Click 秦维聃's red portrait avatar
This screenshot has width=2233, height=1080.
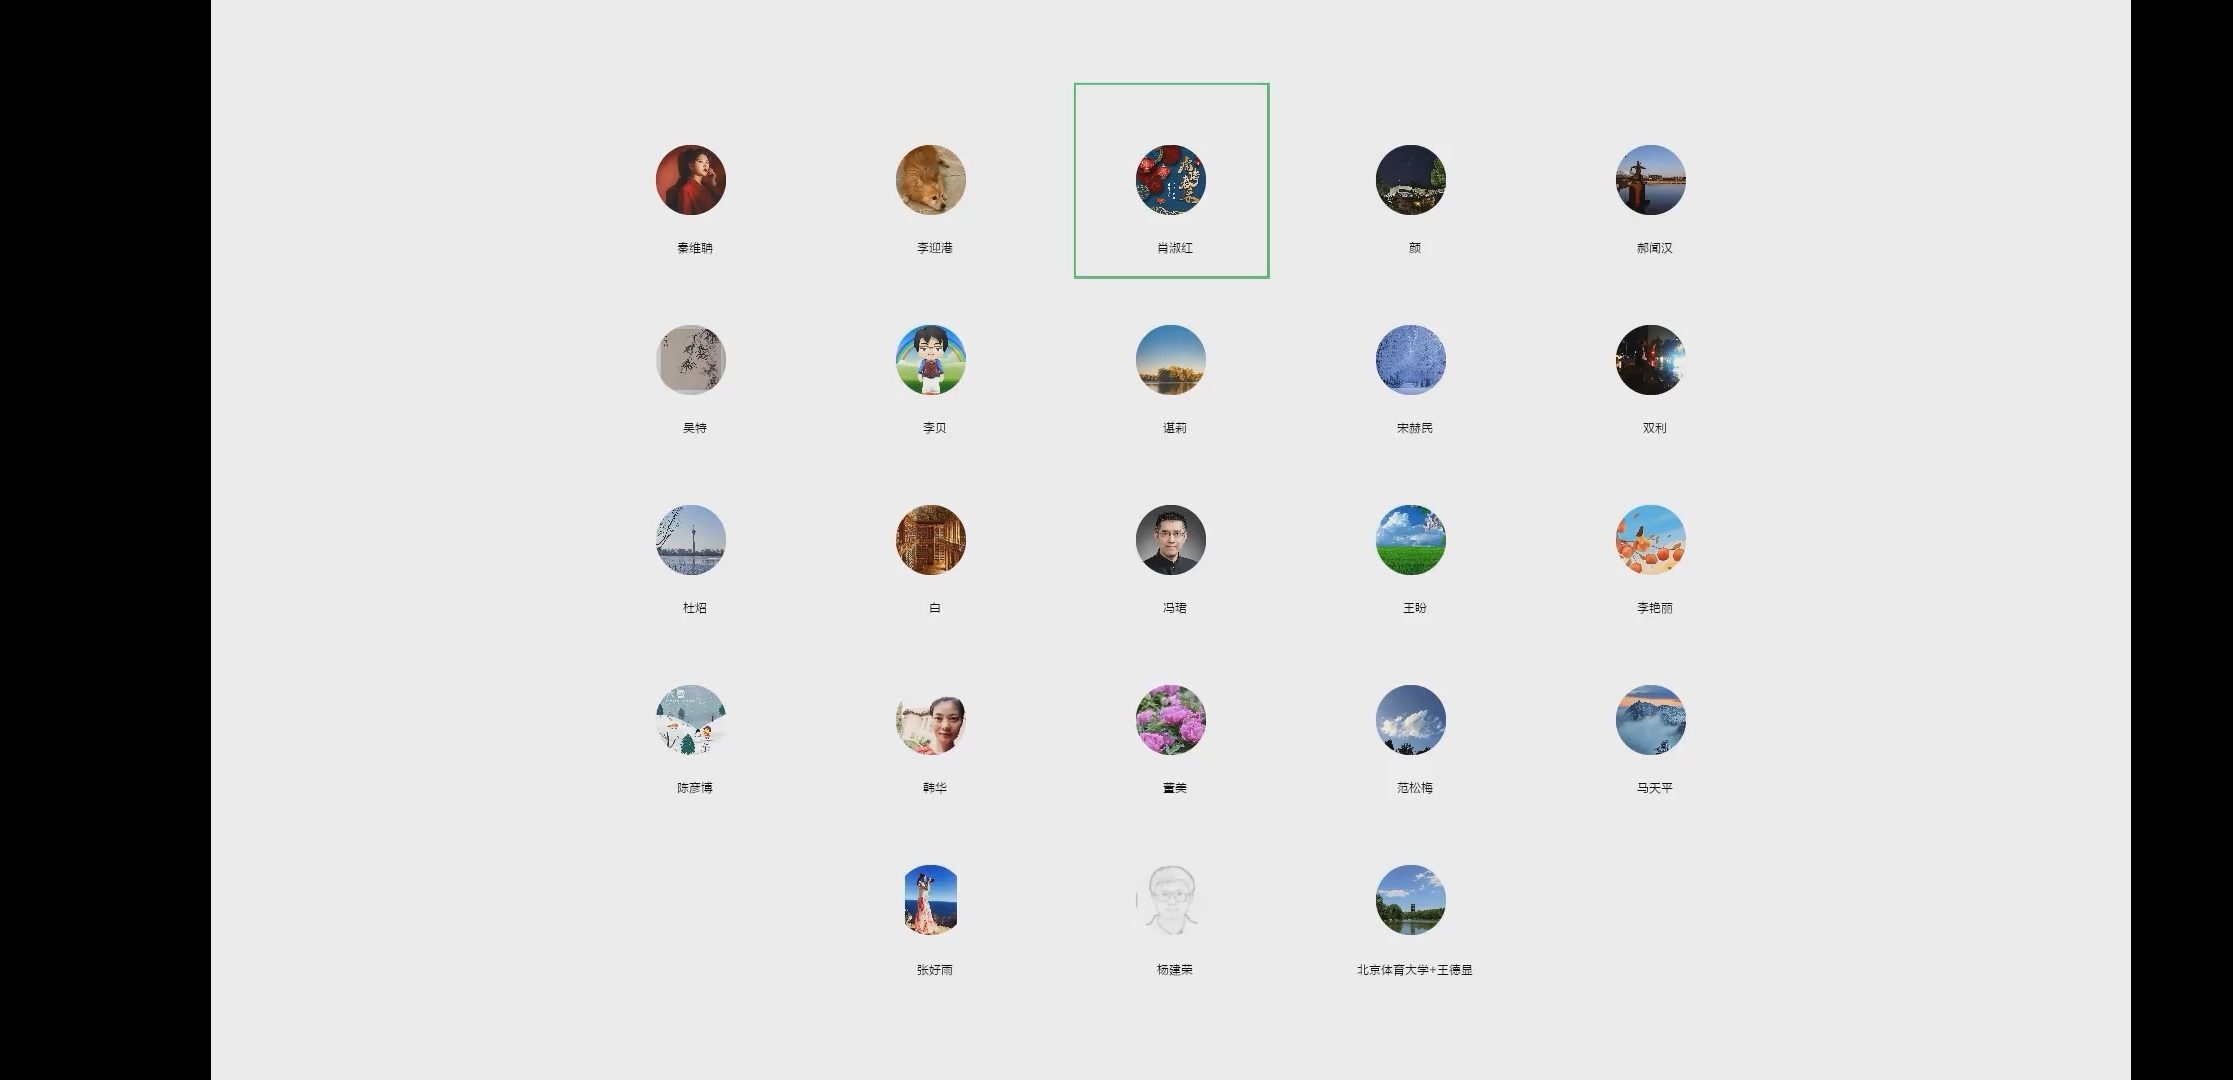(690, 180)
